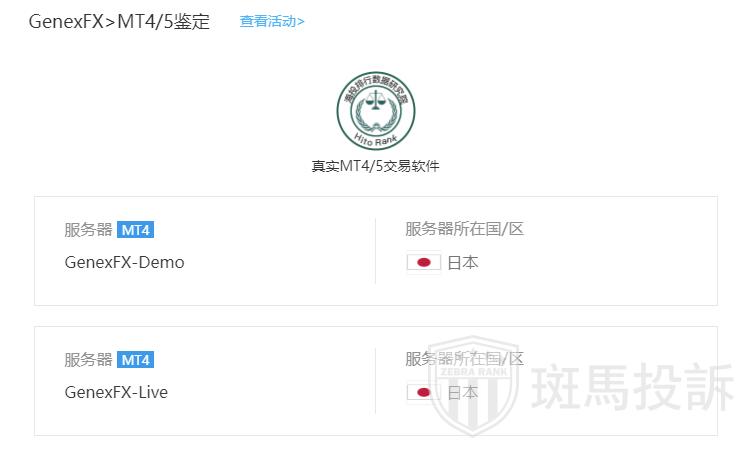Viewport: 753px width, 449px height.
Task: Click 日本 text in the GenexFX-Live card
Action: click(463, 392)
